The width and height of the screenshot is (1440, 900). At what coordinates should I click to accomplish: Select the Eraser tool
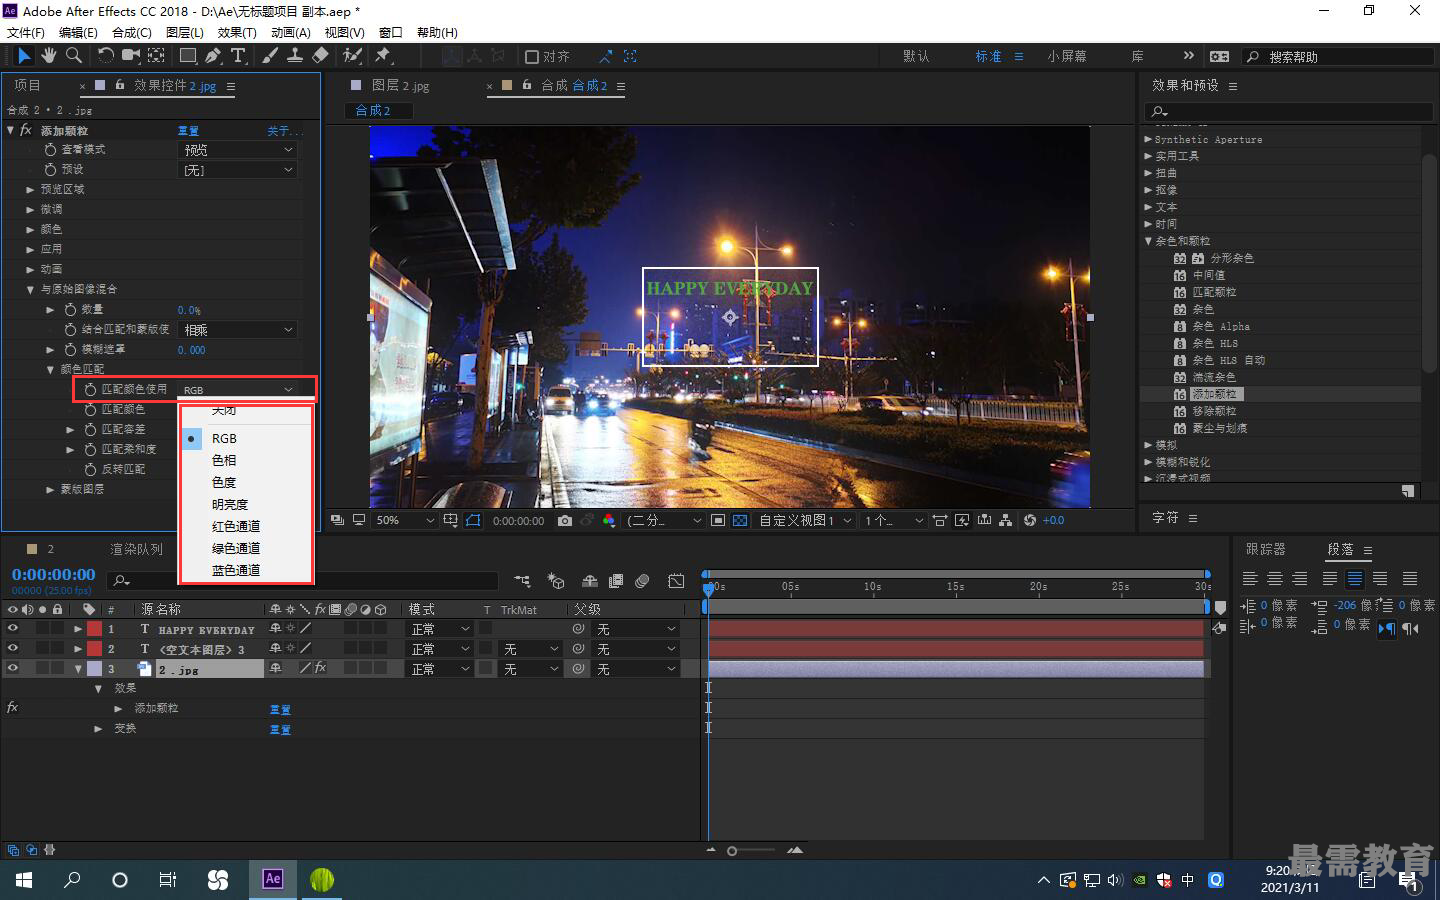point(320,56)
